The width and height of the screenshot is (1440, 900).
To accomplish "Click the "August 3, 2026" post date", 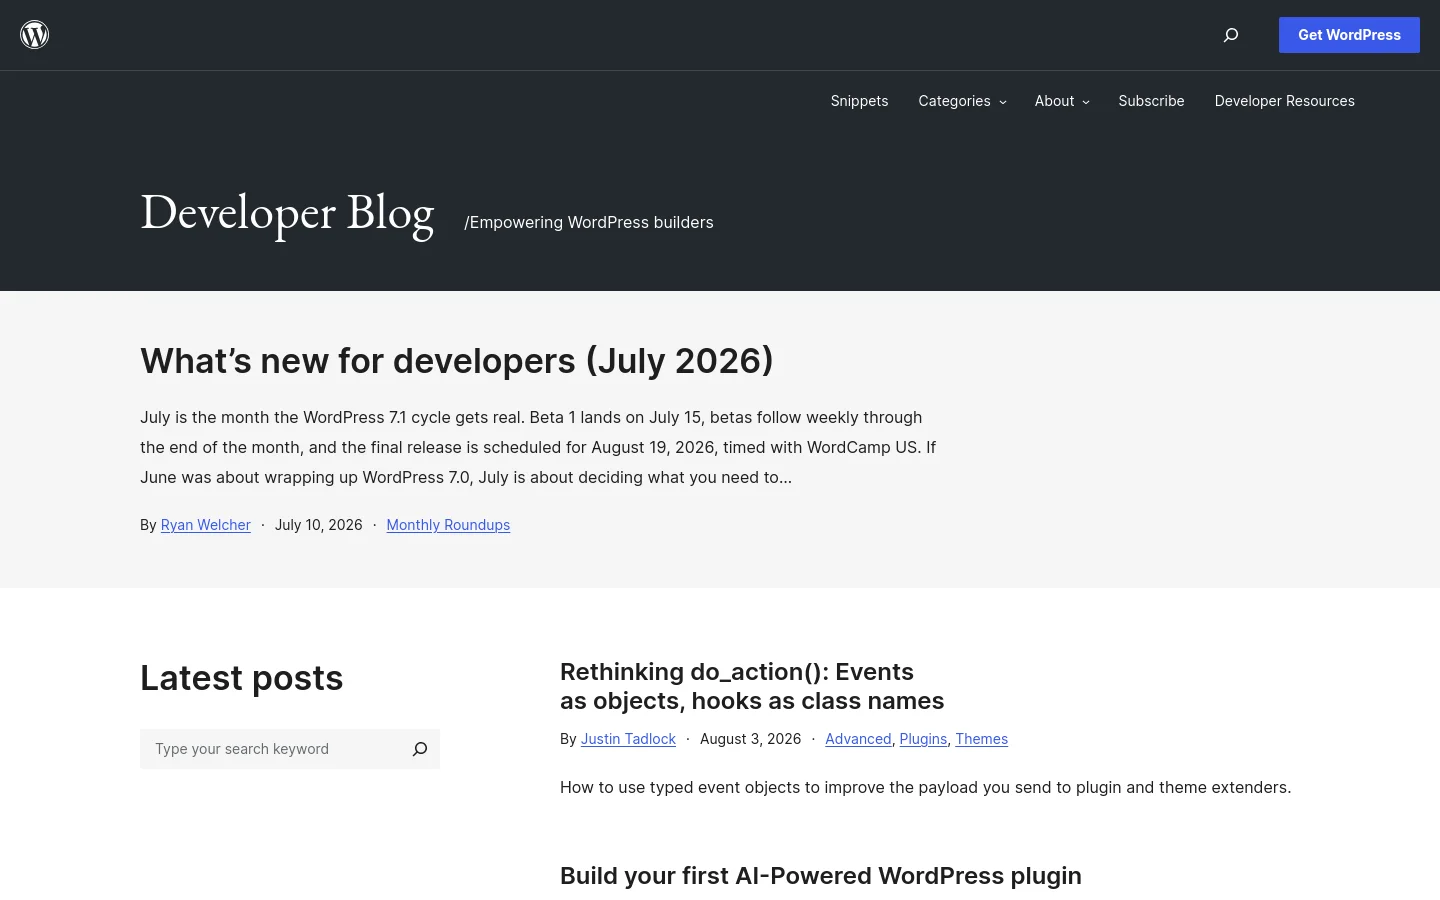I will click(x=750, y=739).
